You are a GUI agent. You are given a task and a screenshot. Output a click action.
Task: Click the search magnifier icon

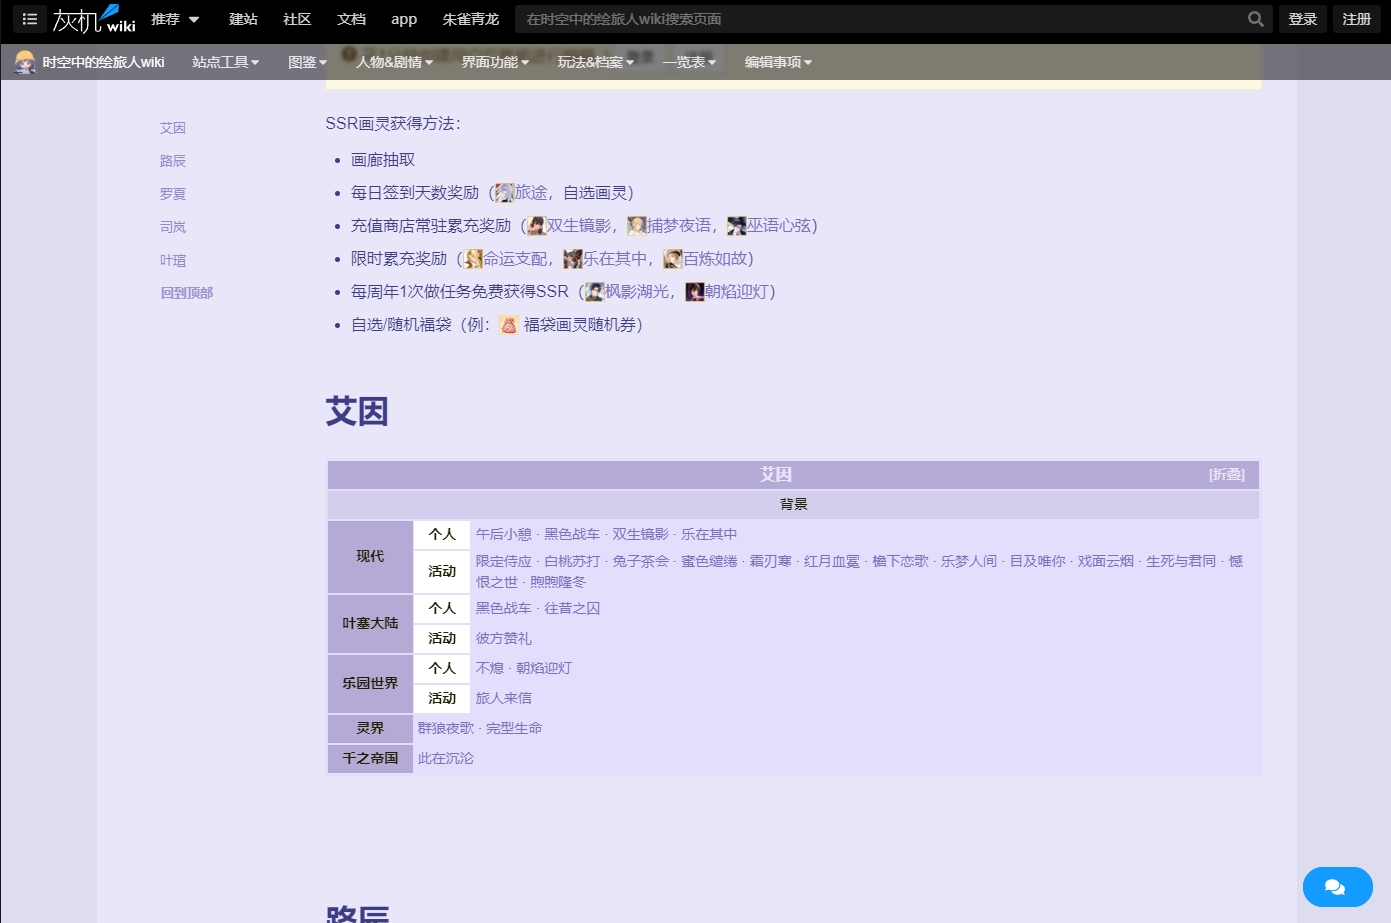pyautogui.click(x=1255, y=18)
